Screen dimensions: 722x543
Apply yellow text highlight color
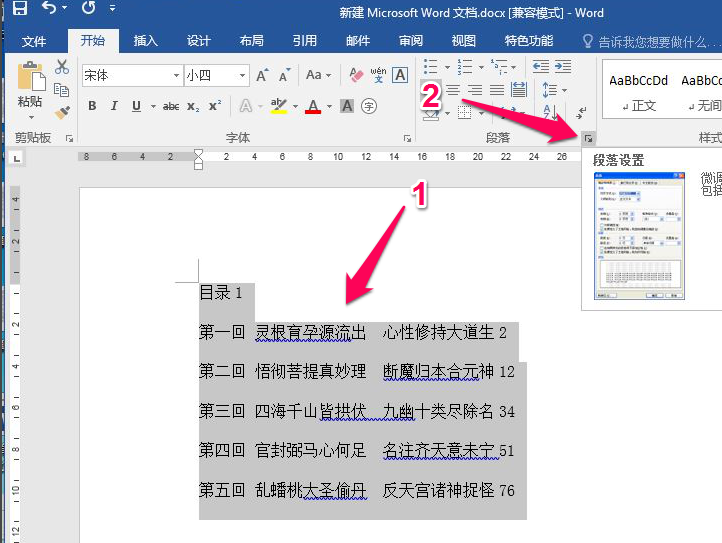[x=279, y=106]
